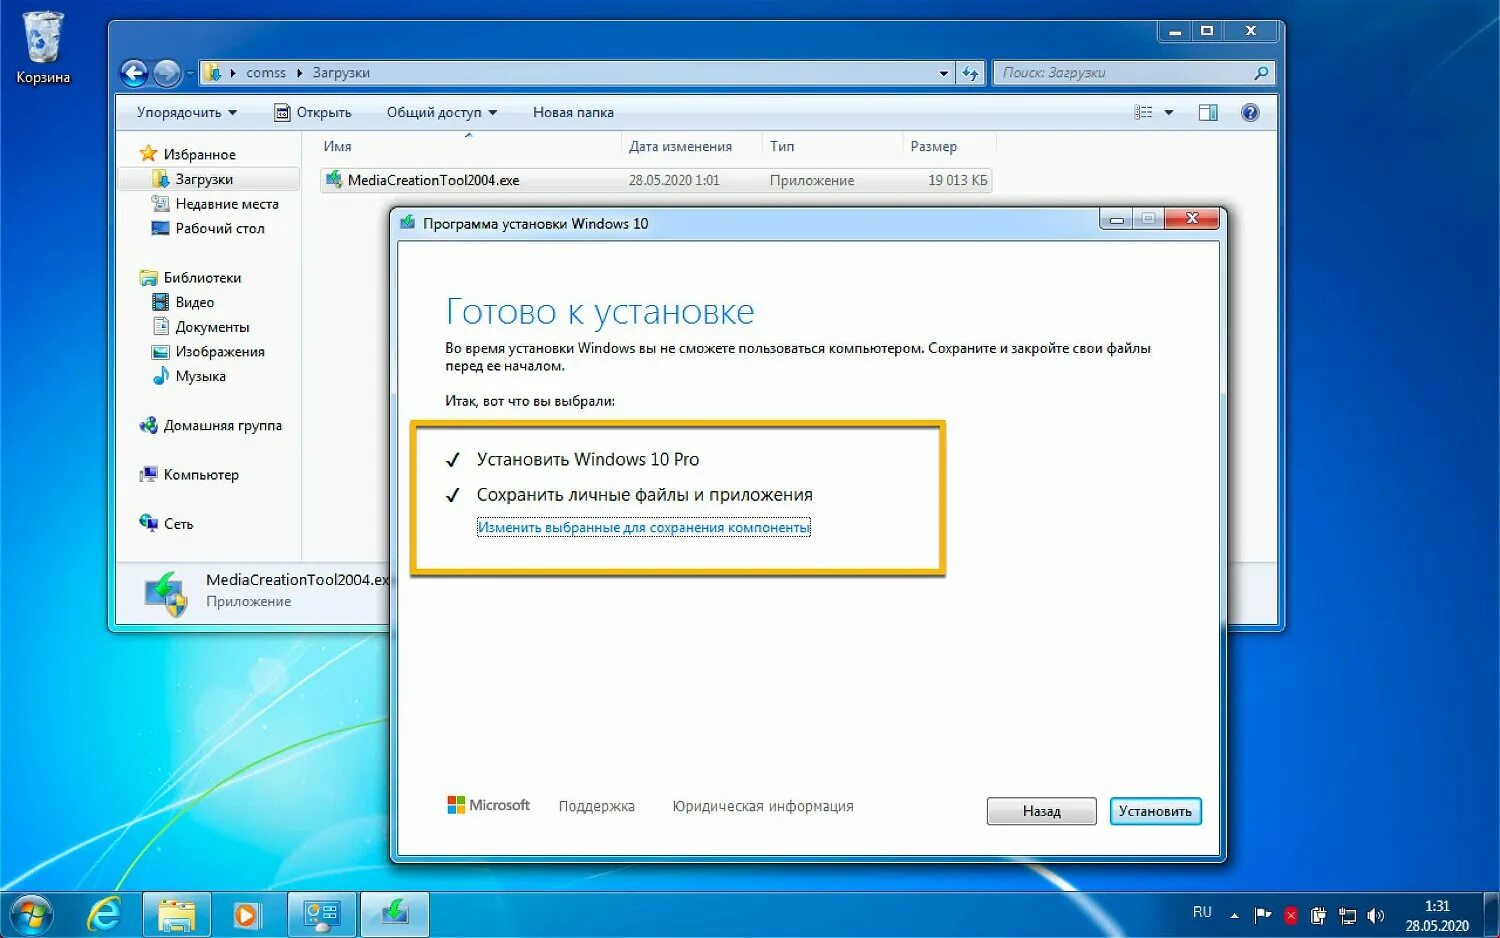1500x938 pixels.
Task: Open the volume speaker icon
Action: [x=1376, y=915]
